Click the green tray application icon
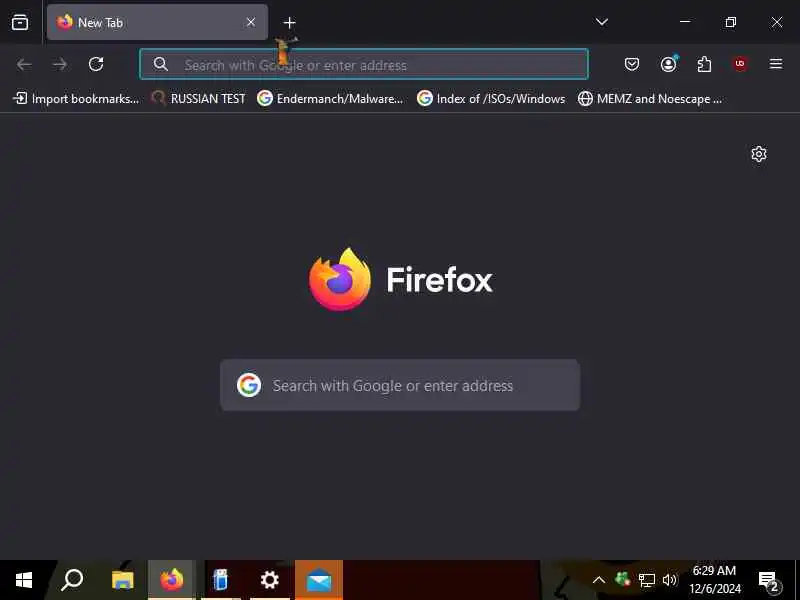This screenshot has height=600, width=800. 622,580
